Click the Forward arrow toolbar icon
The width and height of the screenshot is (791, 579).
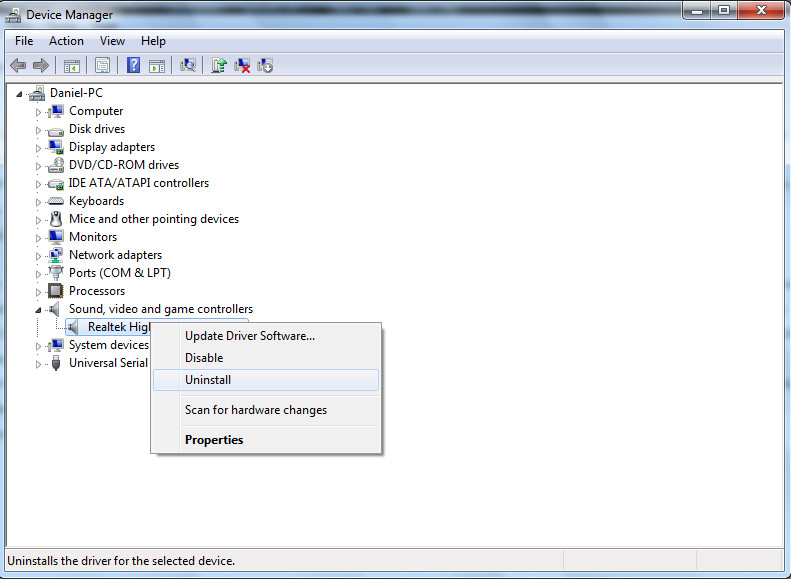pos(40,65)
